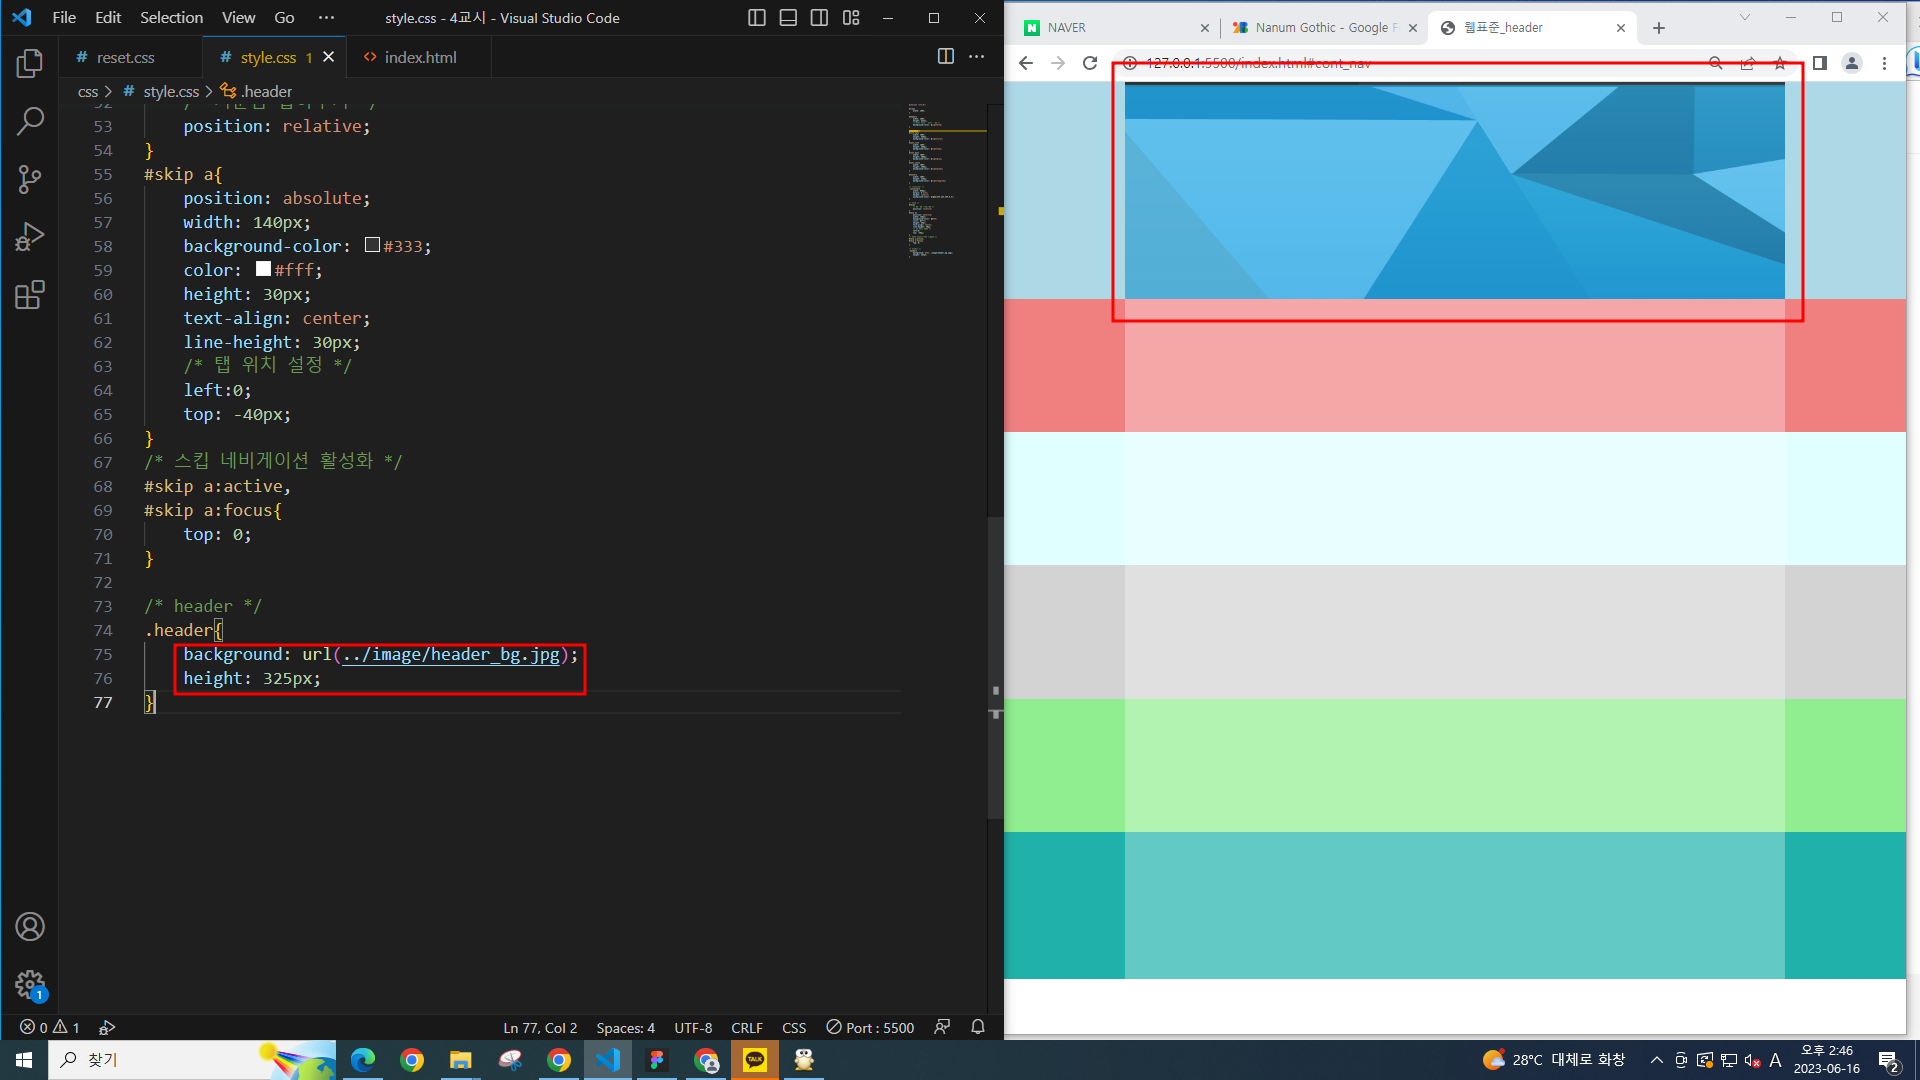The width and height of the screenshot is (1920, 1080).
Task: Toggle the secondary side bar layout
Action: [819, 18]
